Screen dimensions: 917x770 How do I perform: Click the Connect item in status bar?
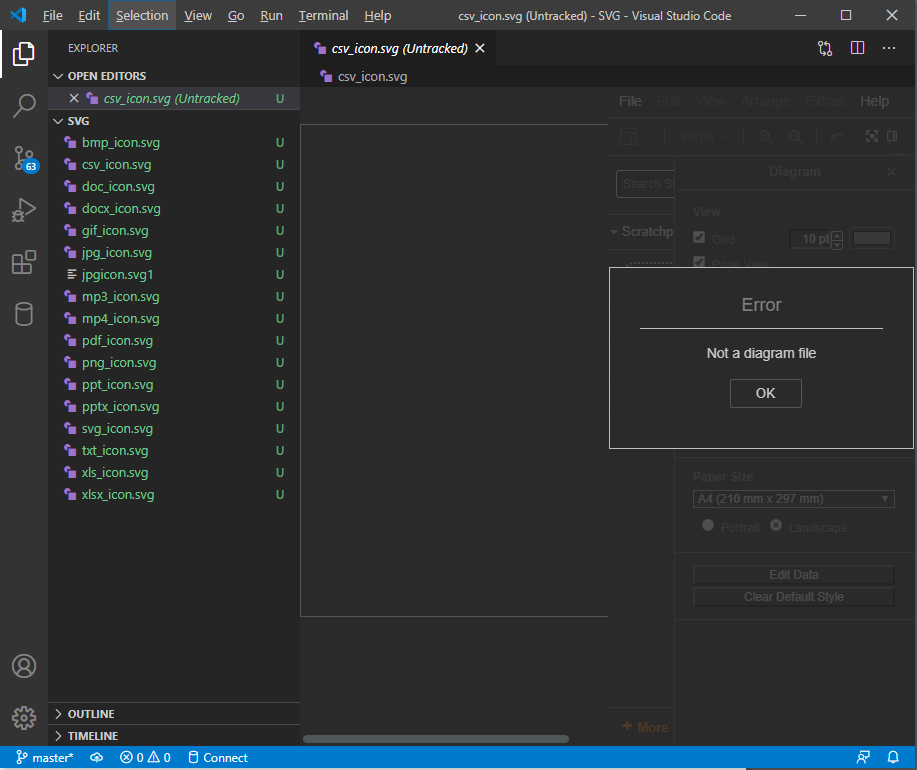218,758
